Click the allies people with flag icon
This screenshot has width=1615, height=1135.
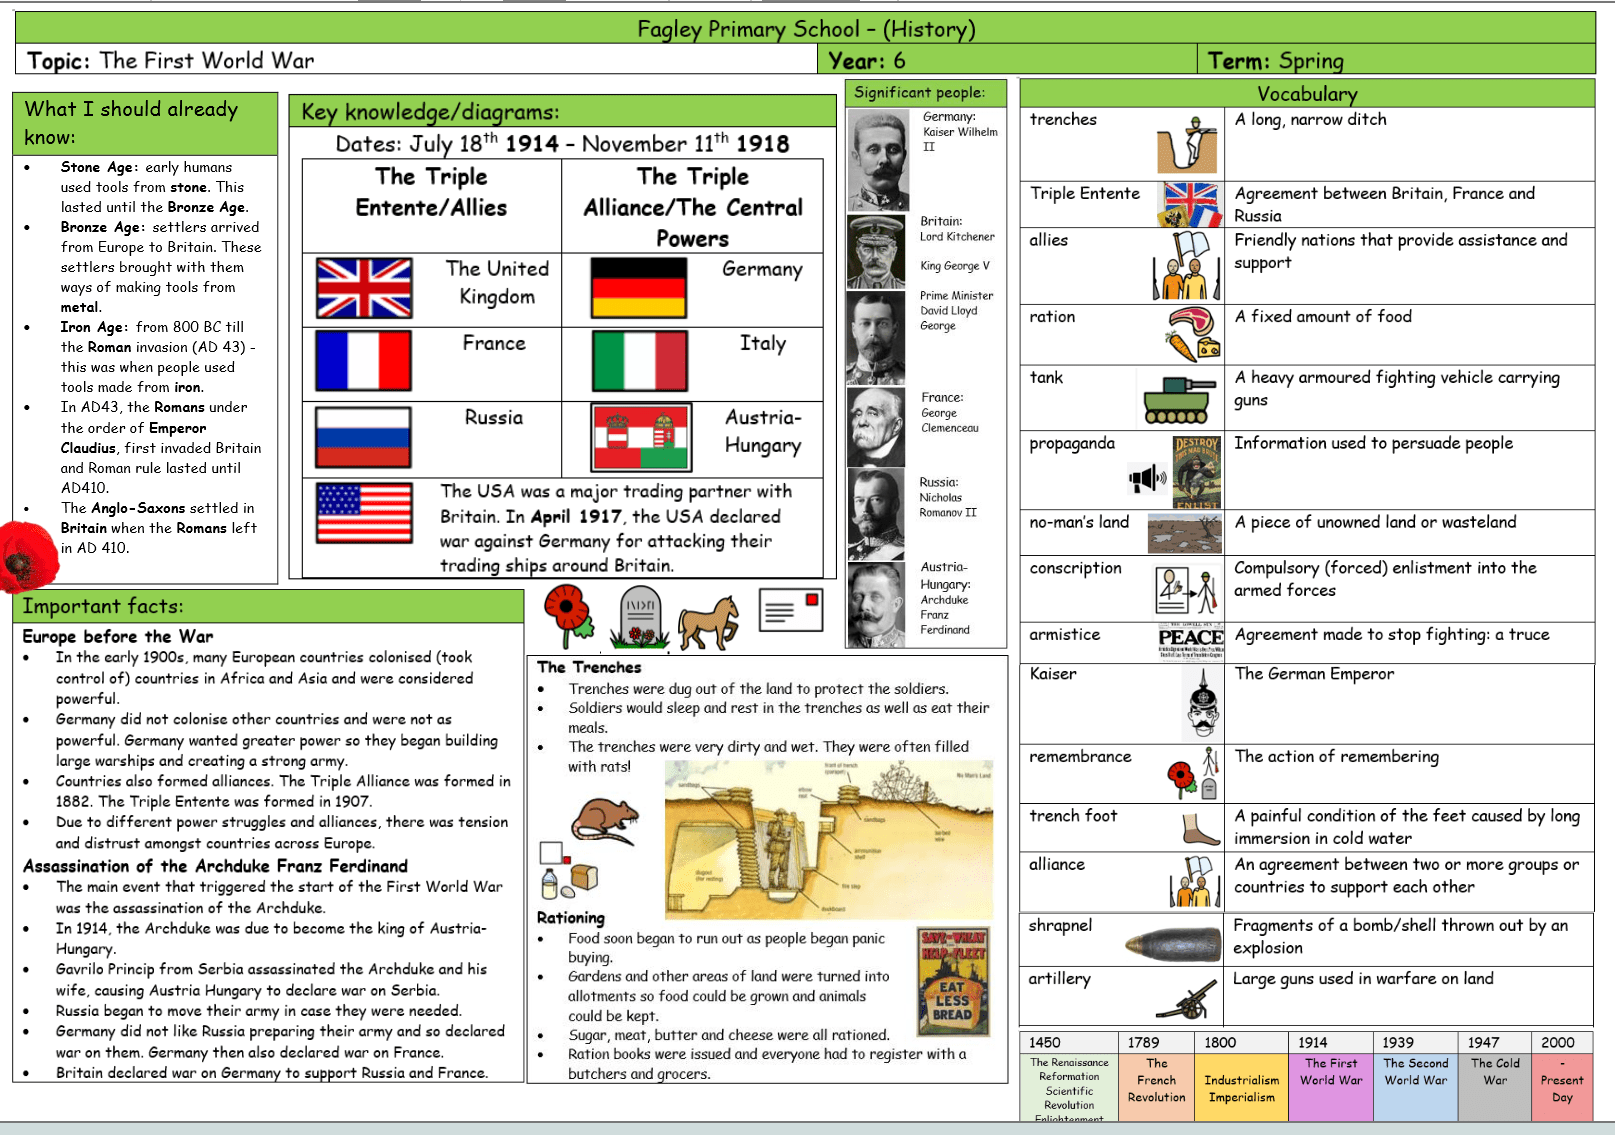click(x=1187, y=265)
